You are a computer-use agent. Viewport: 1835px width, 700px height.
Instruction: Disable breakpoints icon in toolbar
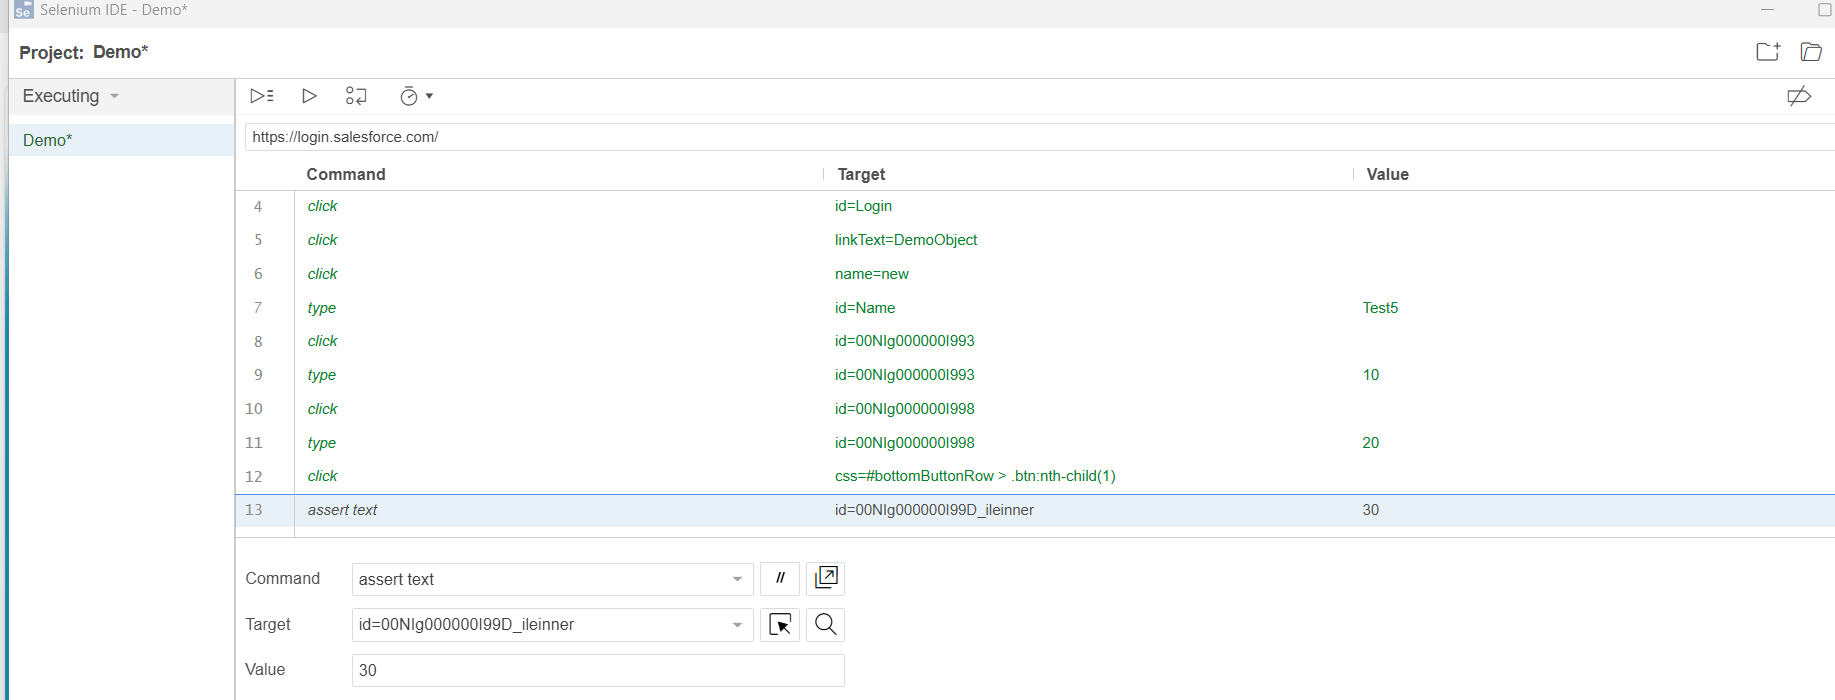click(1799, 96)
